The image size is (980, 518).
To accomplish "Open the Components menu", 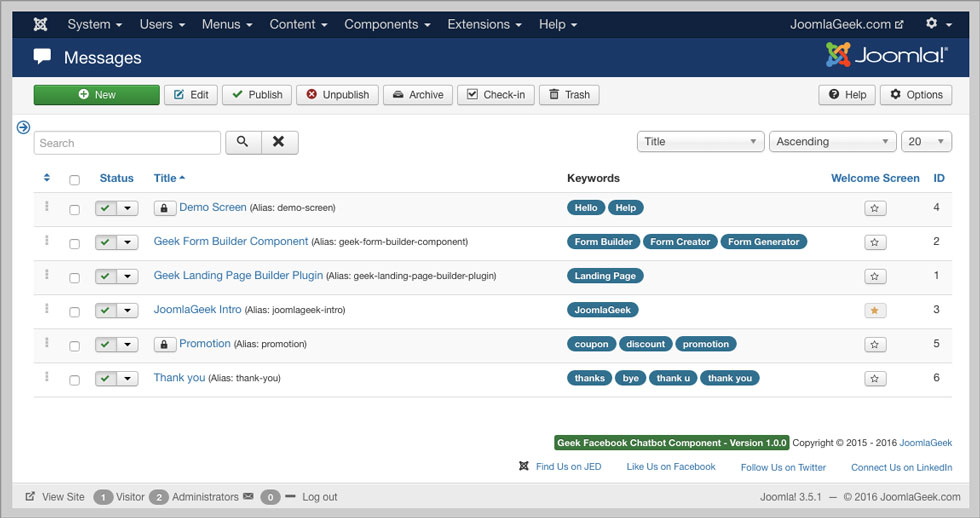I will pos(387,24).
